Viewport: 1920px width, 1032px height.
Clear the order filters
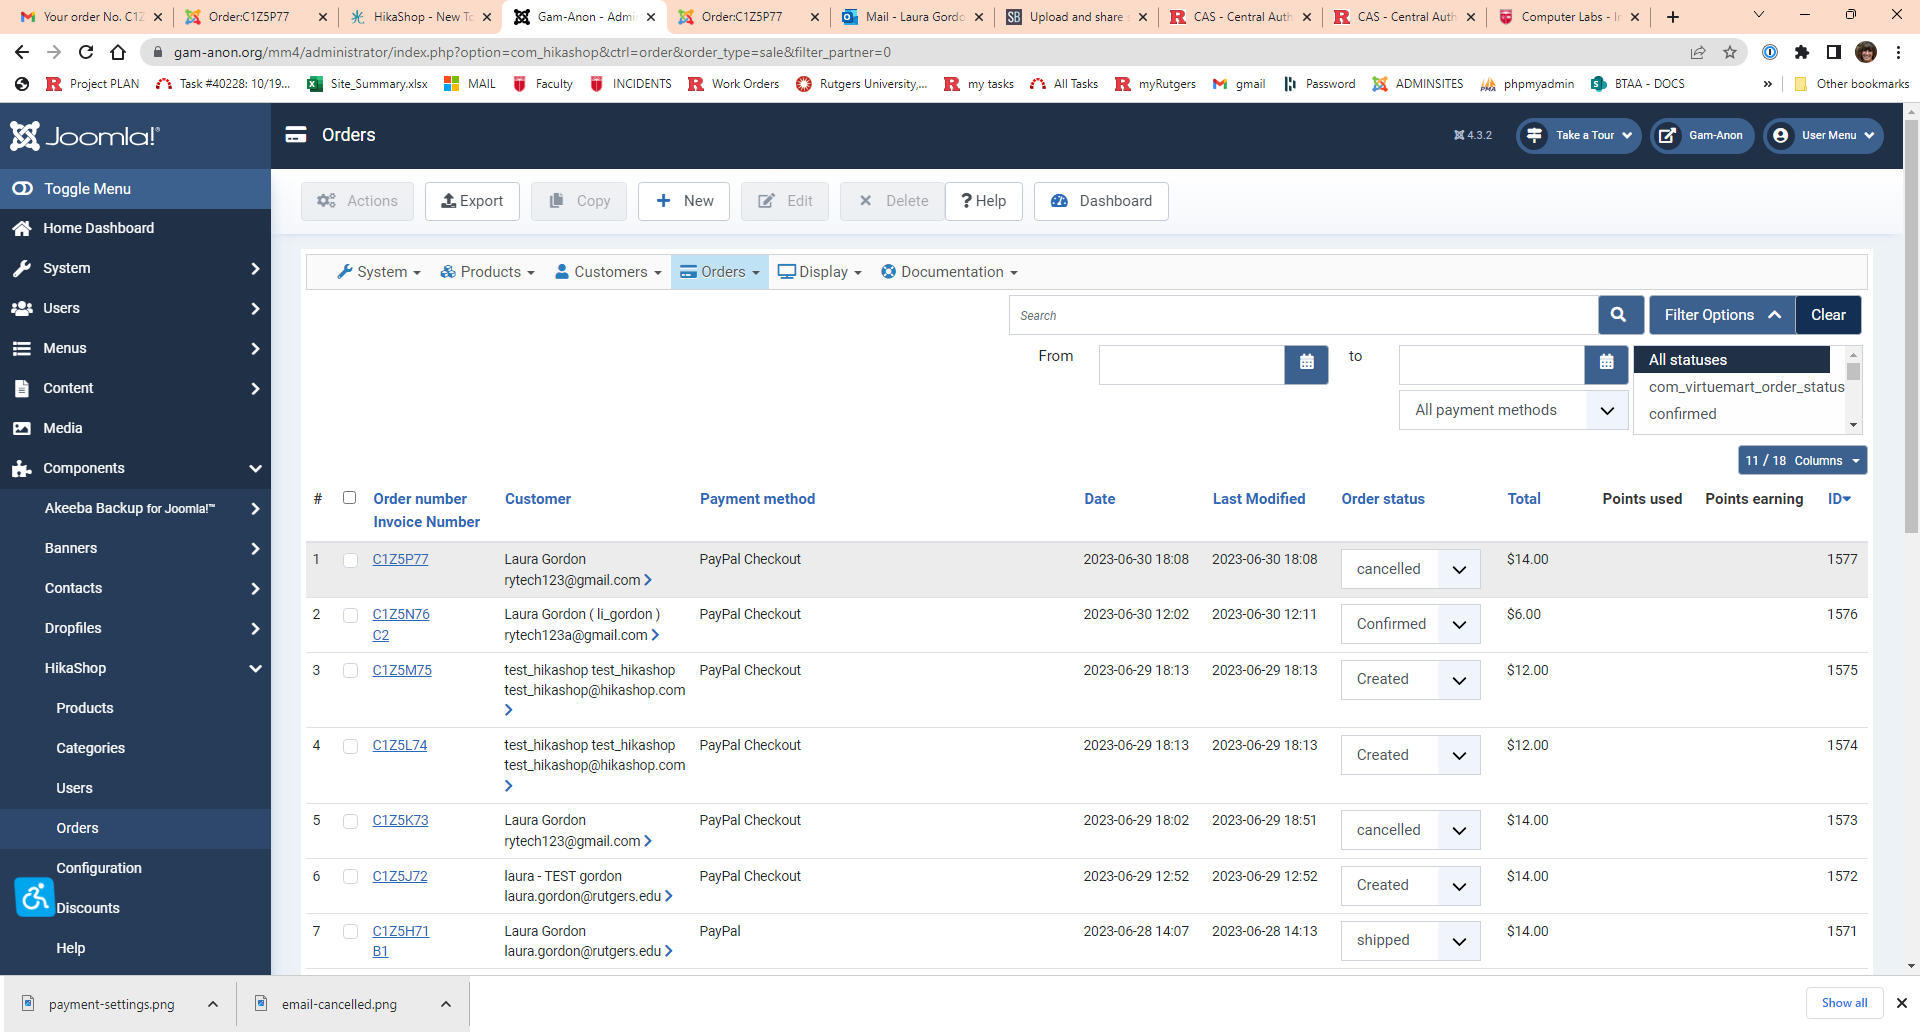pyautogui.click(x=1828, y=315)
